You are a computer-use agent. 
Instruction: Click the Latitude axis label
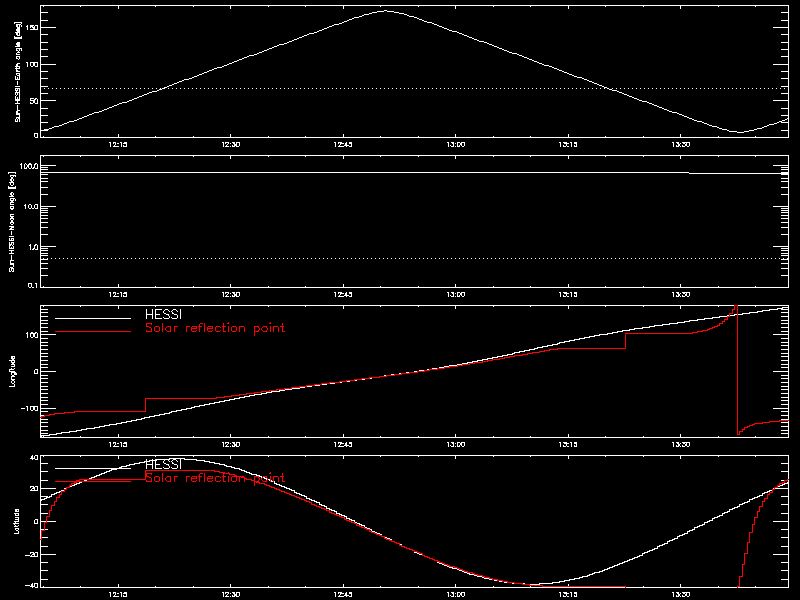16,521
